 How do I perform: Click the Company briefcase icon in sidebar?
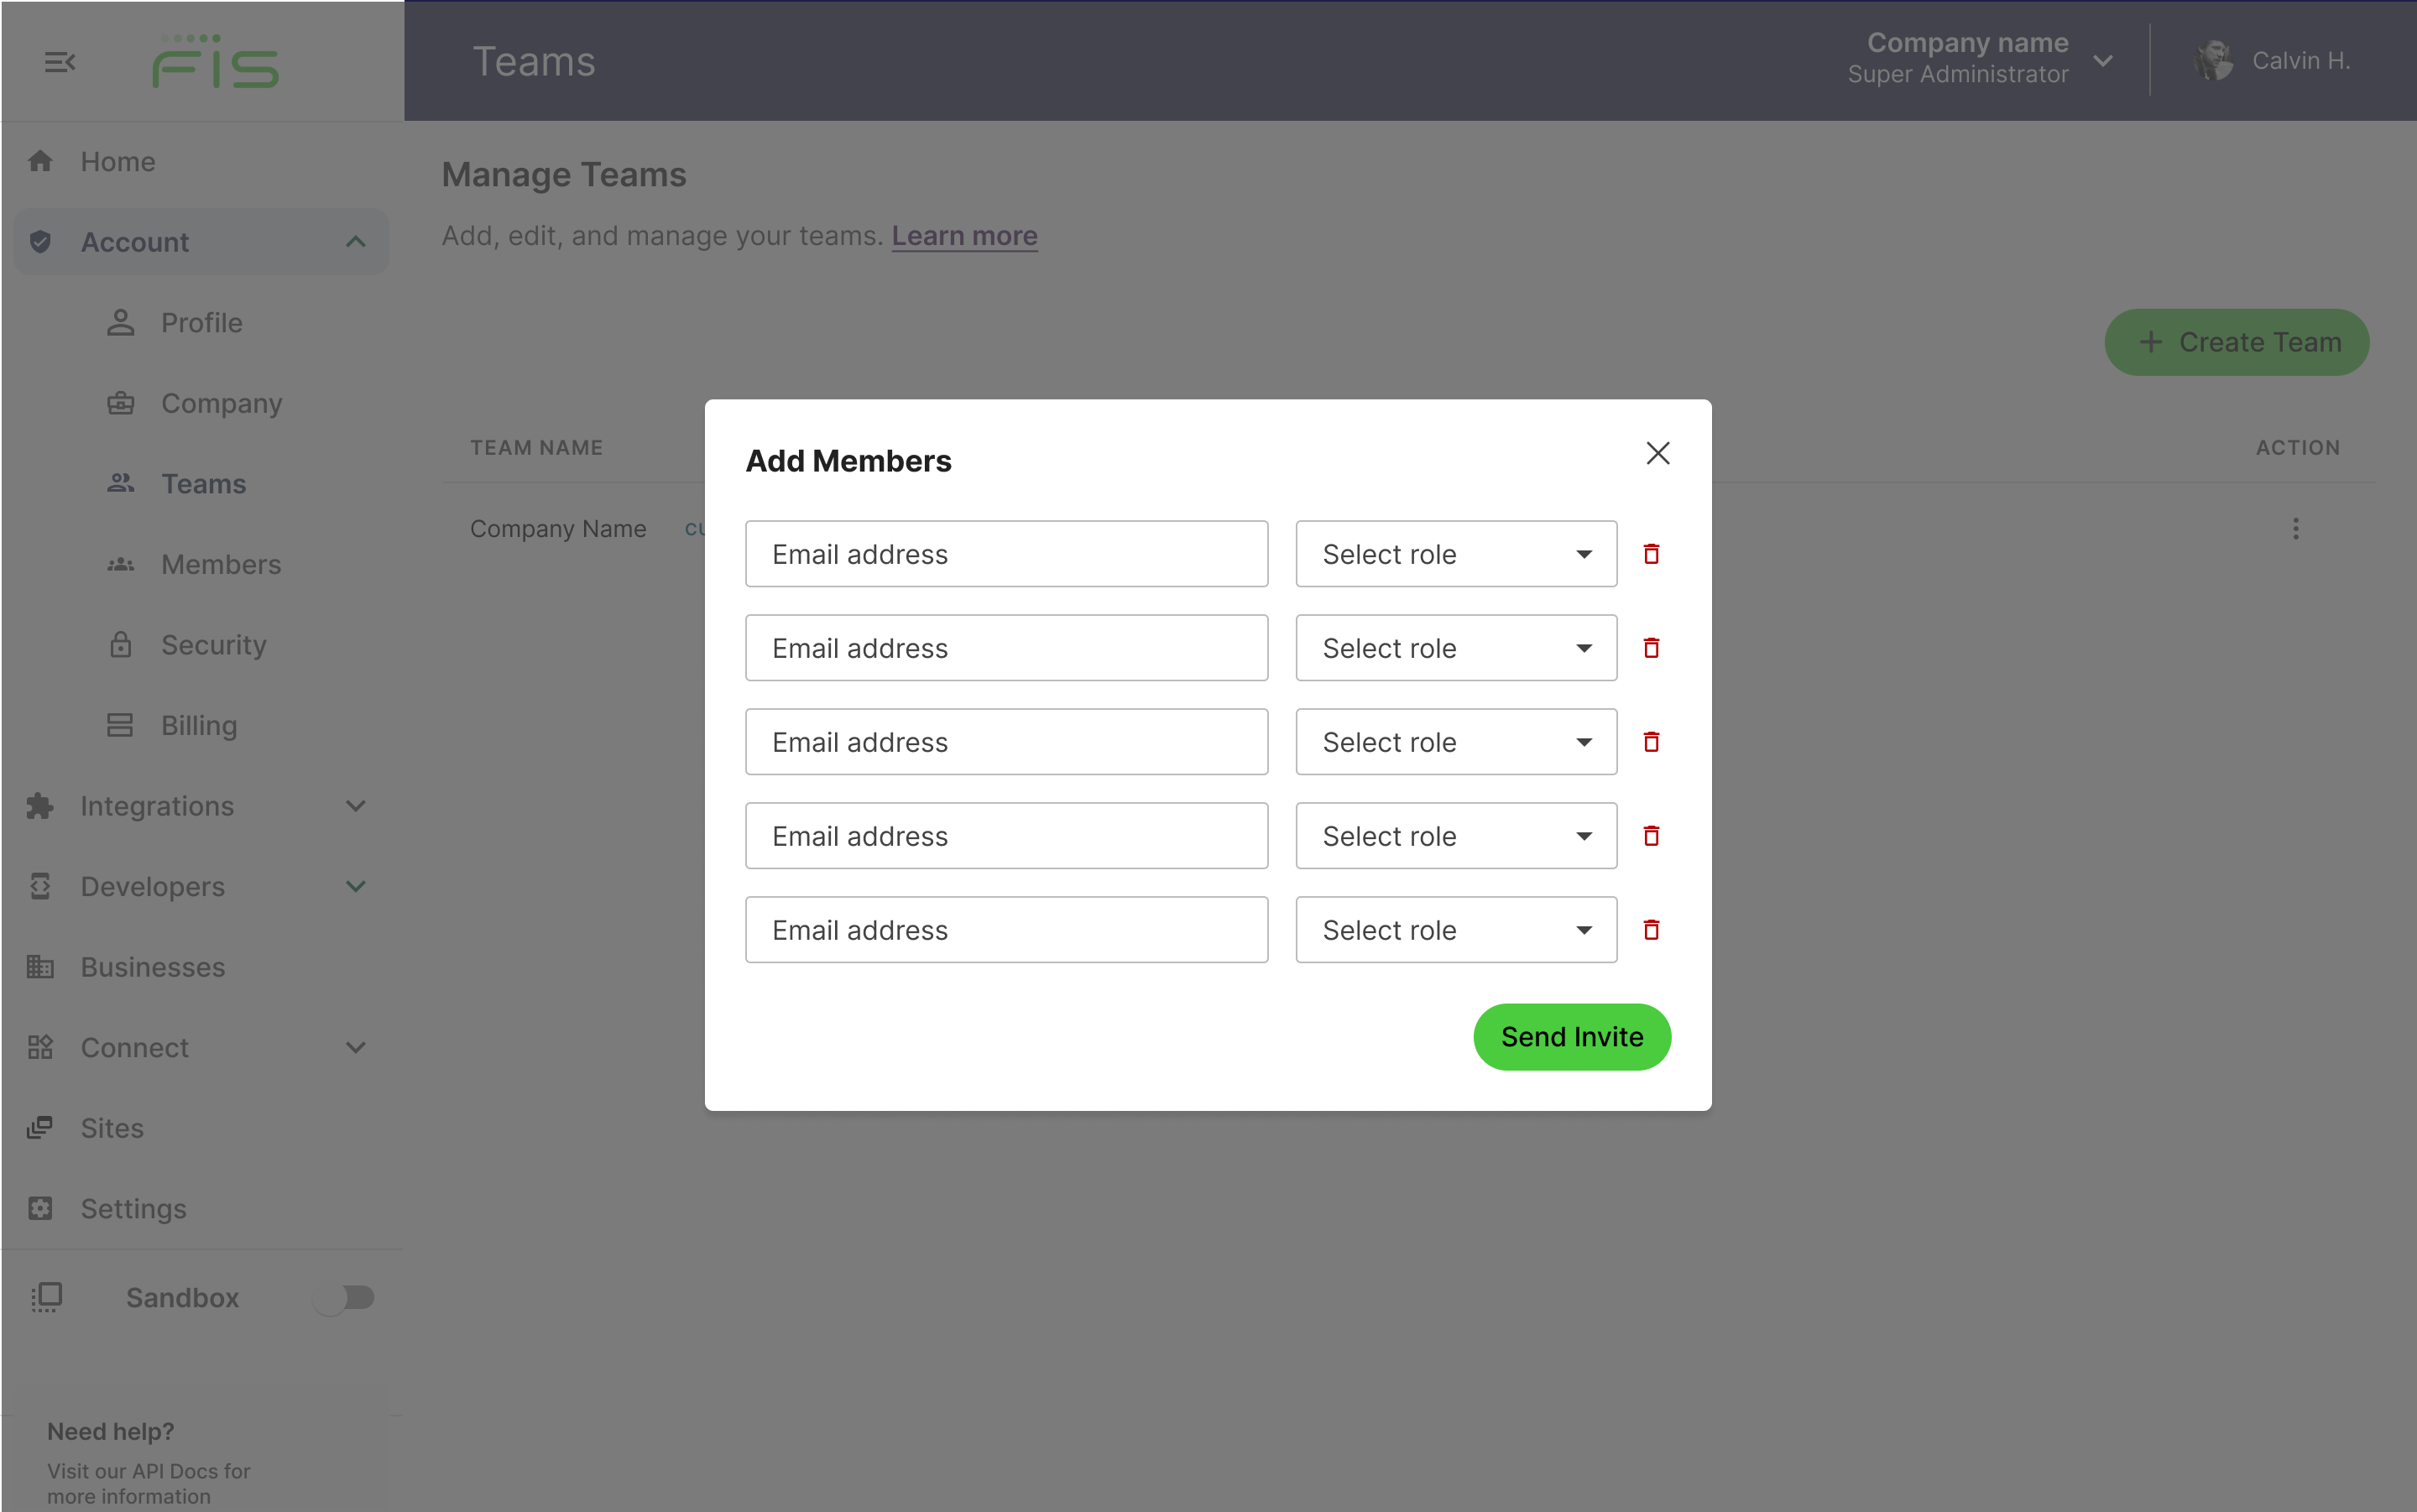click(118, 403)
